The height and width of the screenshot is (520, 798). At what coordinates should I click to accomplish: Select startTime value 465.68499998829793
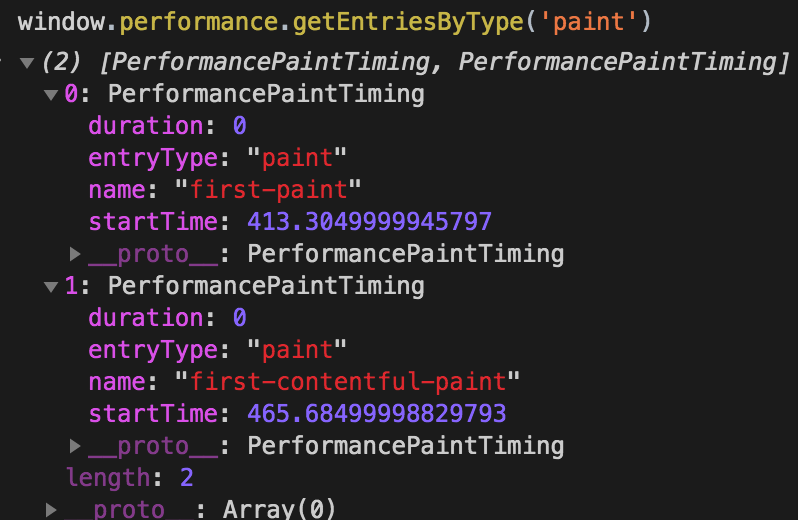[x=377, y=414]
